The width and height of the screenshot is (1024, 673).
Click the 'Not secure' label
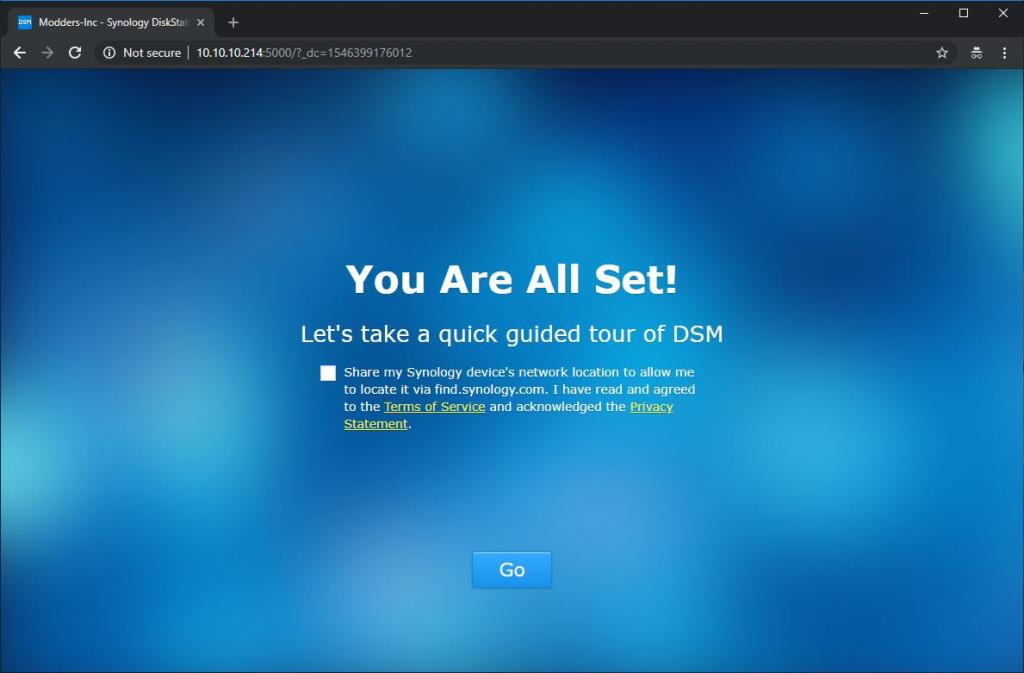click(x=152, y=53)
